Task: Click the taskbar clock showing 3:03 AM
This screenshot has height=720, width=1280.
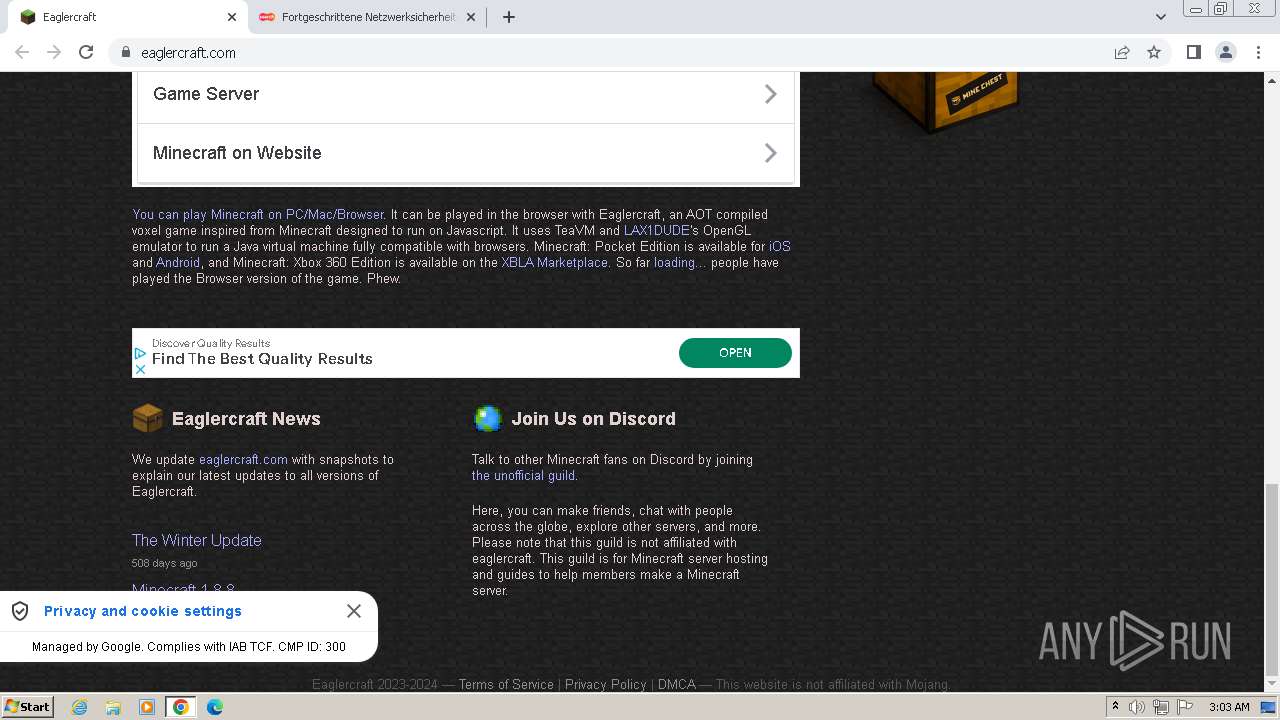Action: pos(1229,707)
